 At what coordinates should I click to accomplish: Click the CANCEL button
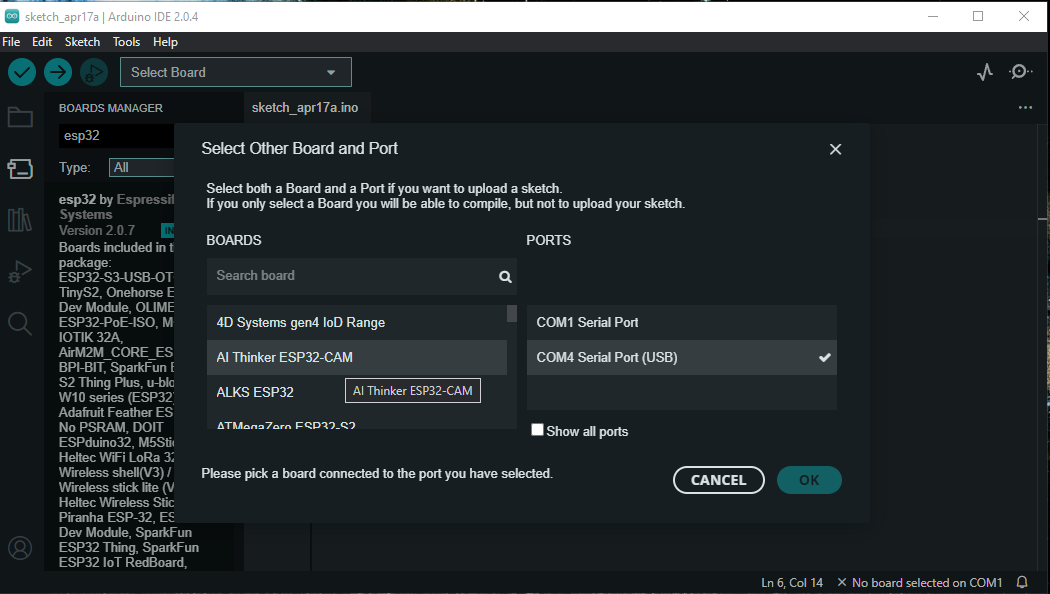719,480
